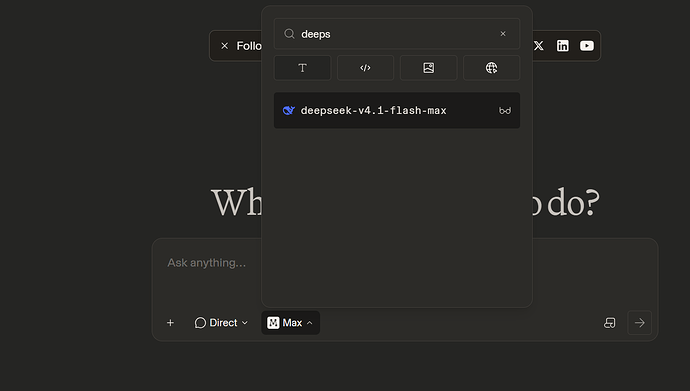This screenshot has width=690, height=391.
Task: Dismiss the Follow banner with the X
Action: tap(224, 46)
